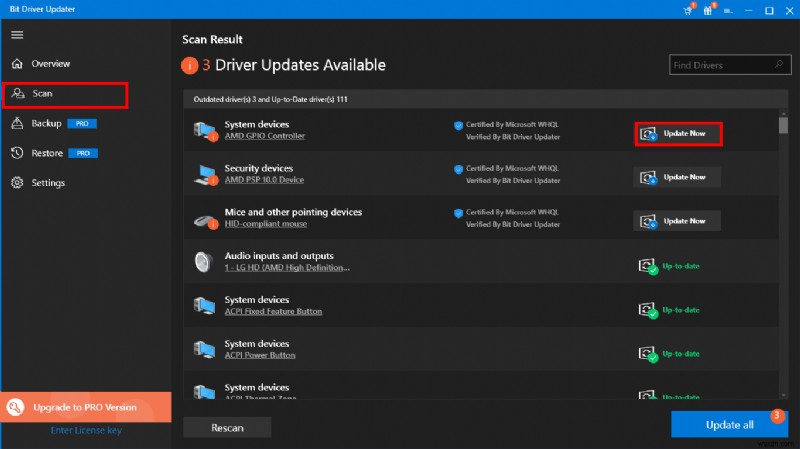Open the HID-compliant mouse link
The height and width of the screenshot is (449, 800).
tap(266, 223)
